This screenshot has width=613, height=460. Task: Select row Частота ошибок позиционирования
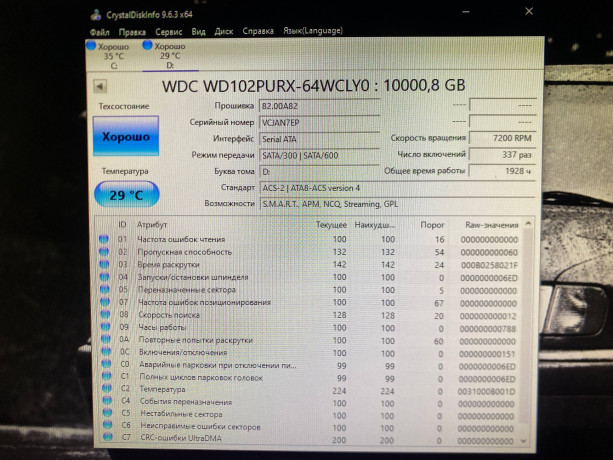click(x=309, y=302)
